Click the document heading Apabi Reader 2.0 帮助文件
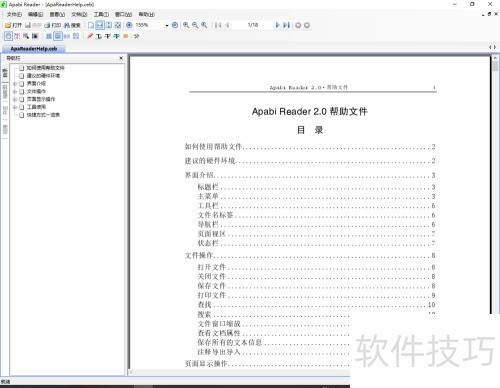The width and height of the screenshot is (500, 388). pos(310,111)
